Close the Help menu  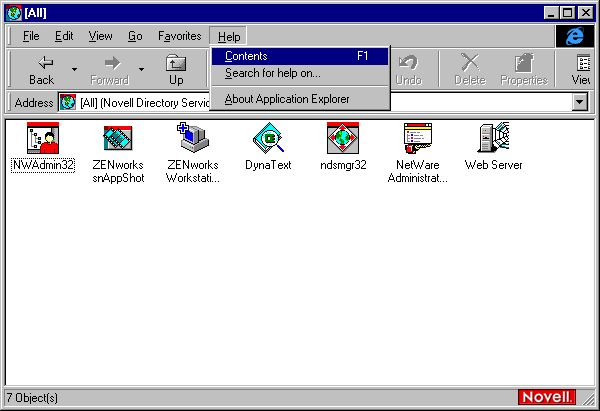[x=228, y=36]
